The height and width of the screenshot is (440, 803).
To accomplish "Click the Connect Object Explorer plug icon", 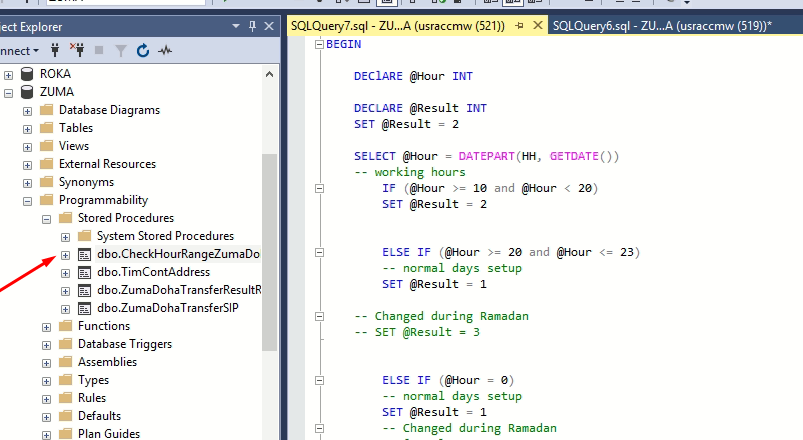I will coord(53,49).
